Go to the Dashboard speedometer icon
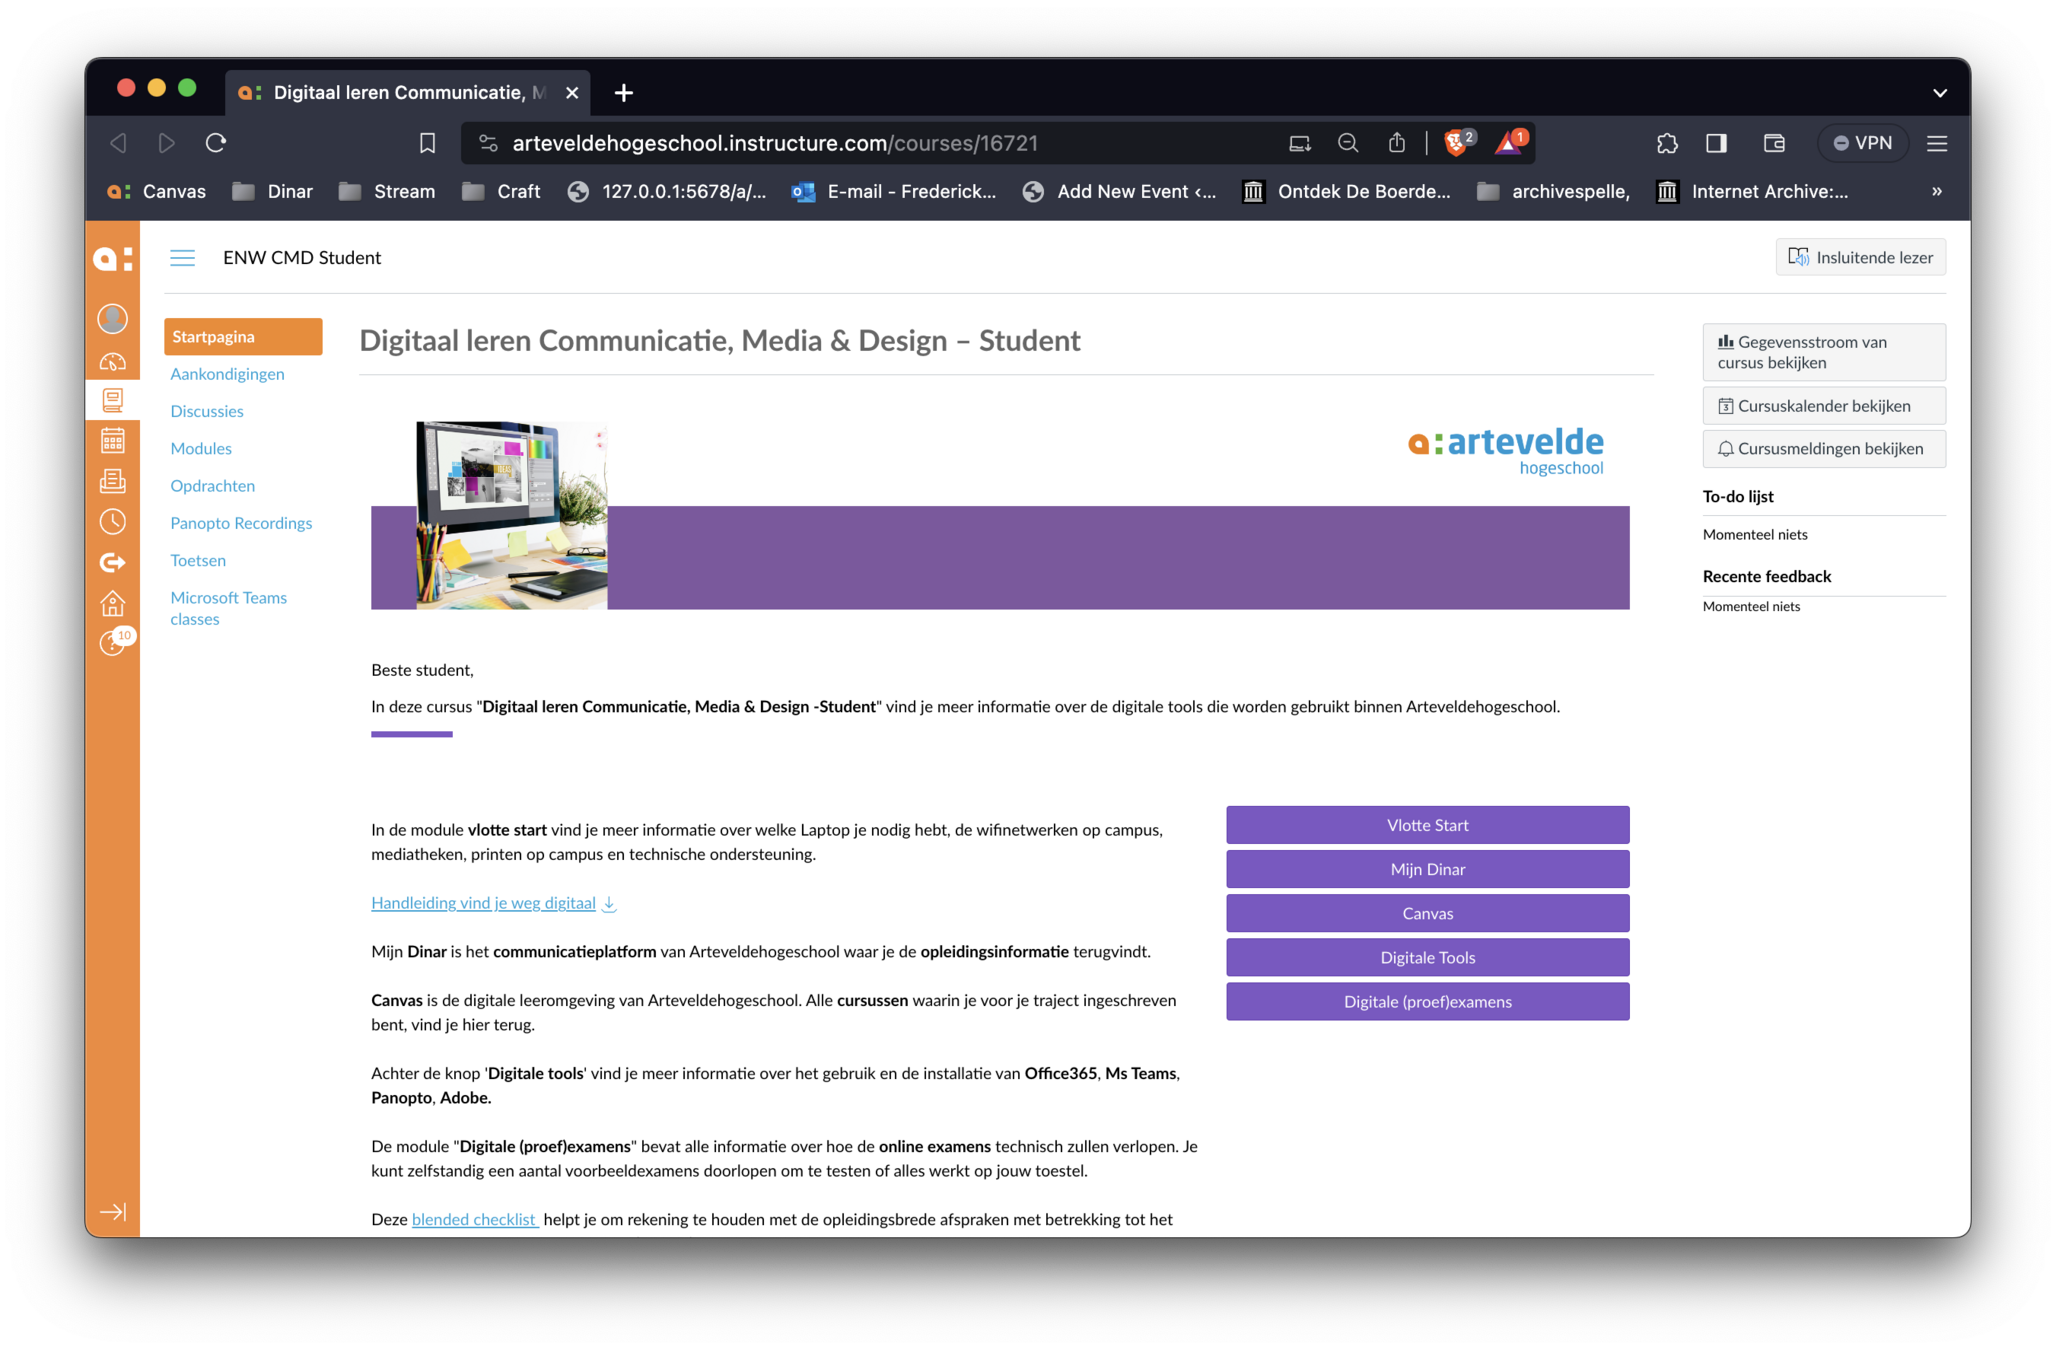This screenshot has width=2056, height=1350. click(112, 361)
